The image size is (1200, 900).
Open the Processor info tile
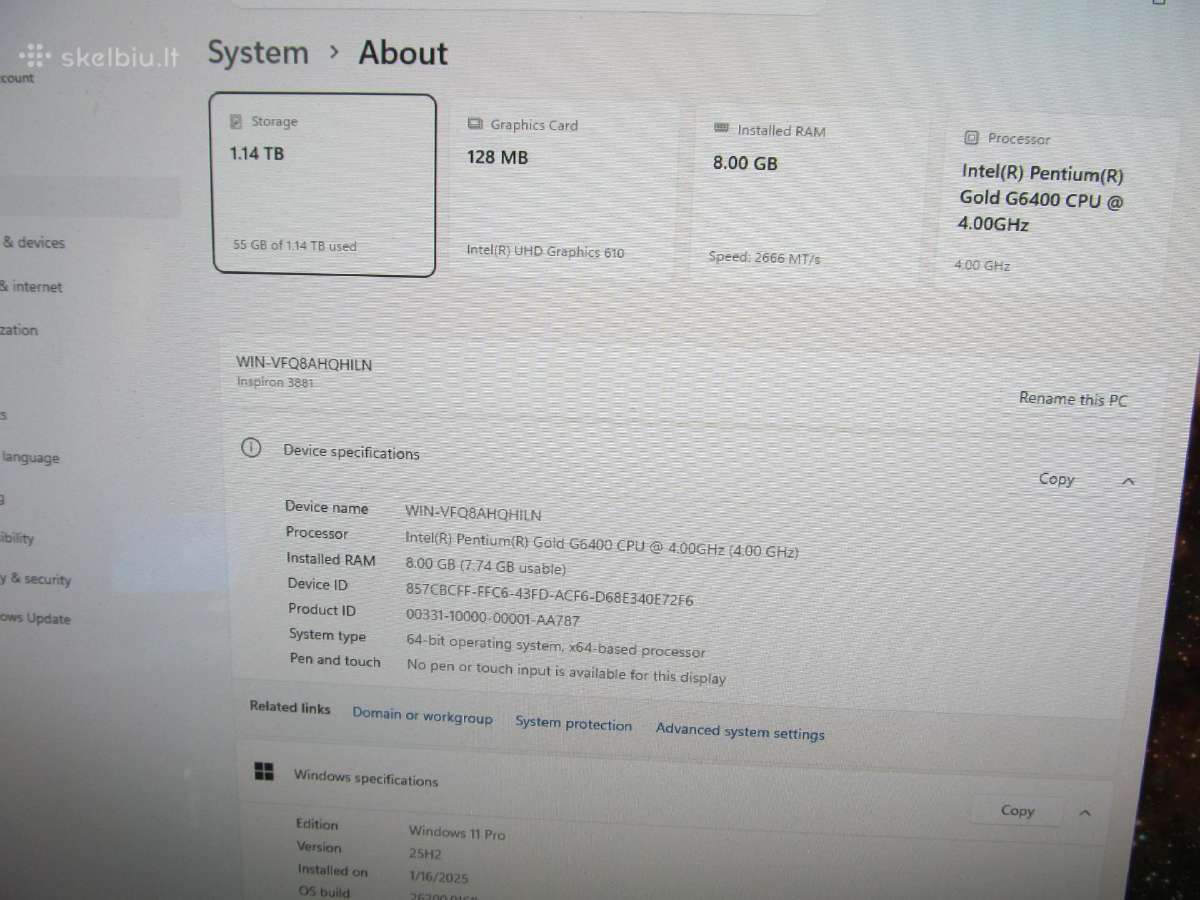1055,204
